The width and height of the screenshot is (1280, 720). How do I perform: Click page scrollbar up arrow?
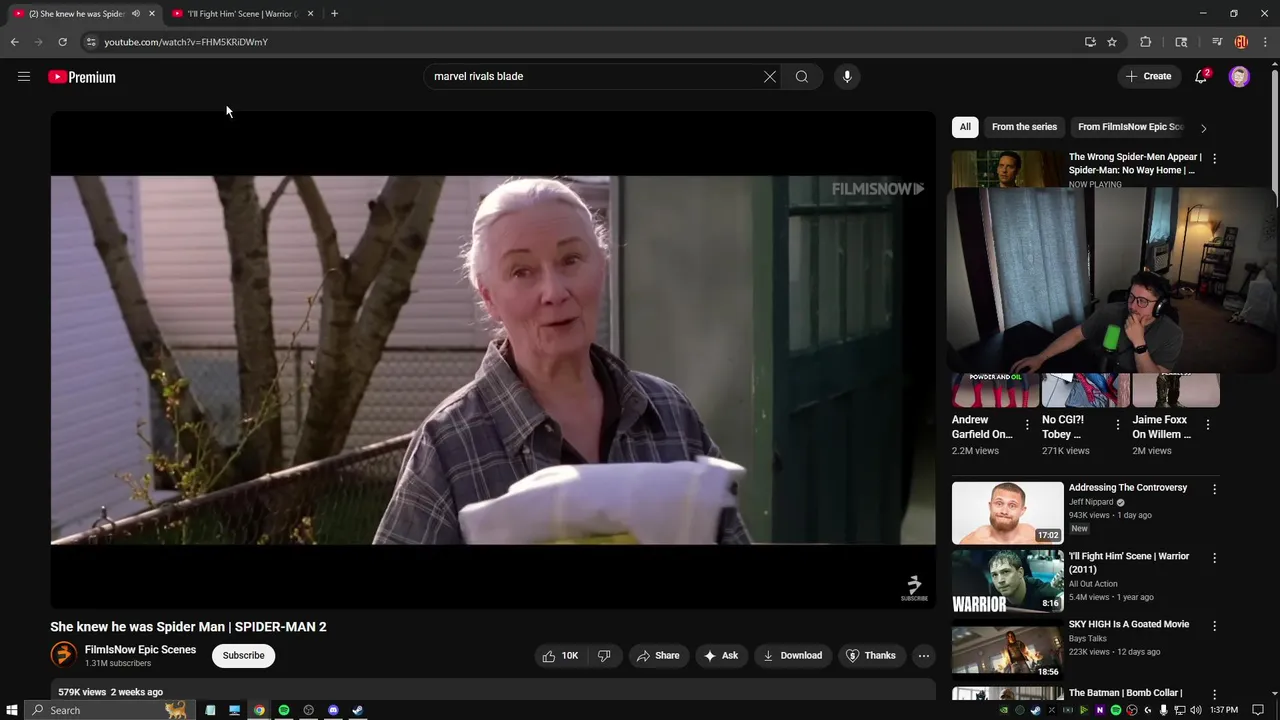click(1274, 65)
